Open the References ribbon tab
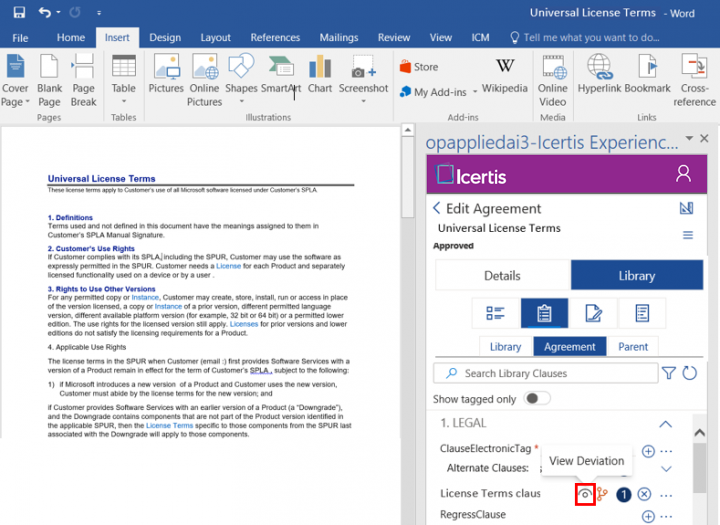 [275, 38]
